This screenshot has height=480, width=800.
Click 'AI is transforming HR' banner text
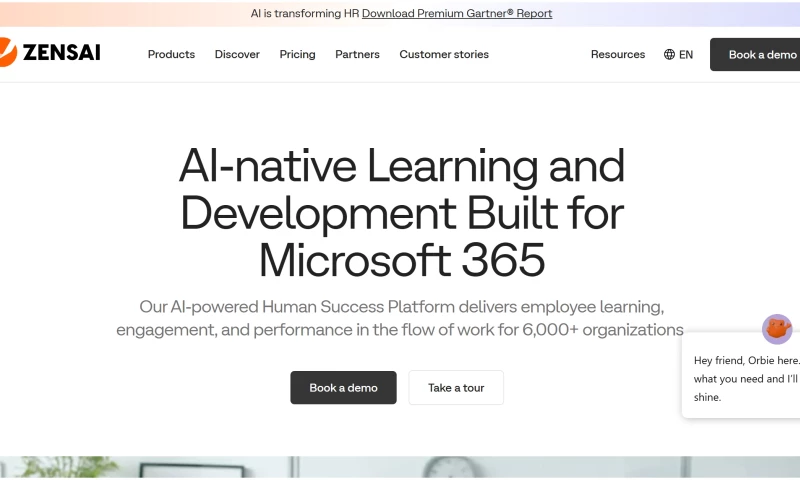[x=305, y=14]
